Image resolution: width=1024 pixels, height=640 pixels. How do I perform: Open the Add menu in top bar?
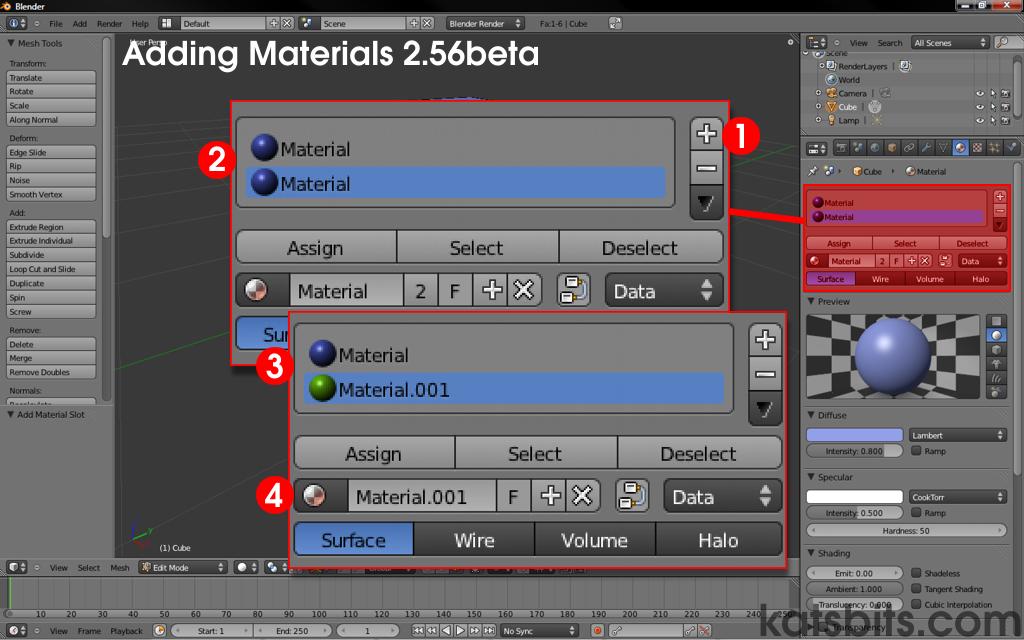coord(80,24)
